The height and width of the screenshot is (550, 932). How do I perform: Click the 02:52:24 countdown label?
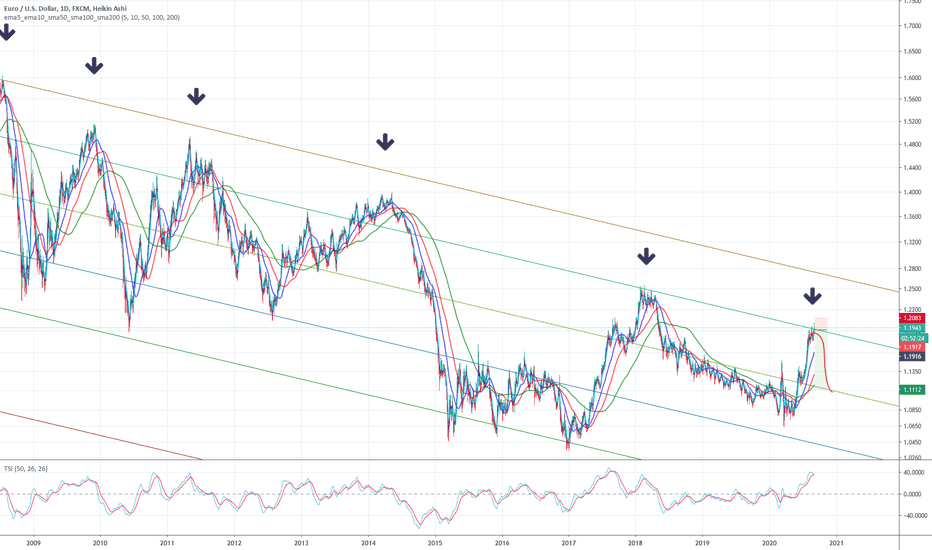point(912,338)
